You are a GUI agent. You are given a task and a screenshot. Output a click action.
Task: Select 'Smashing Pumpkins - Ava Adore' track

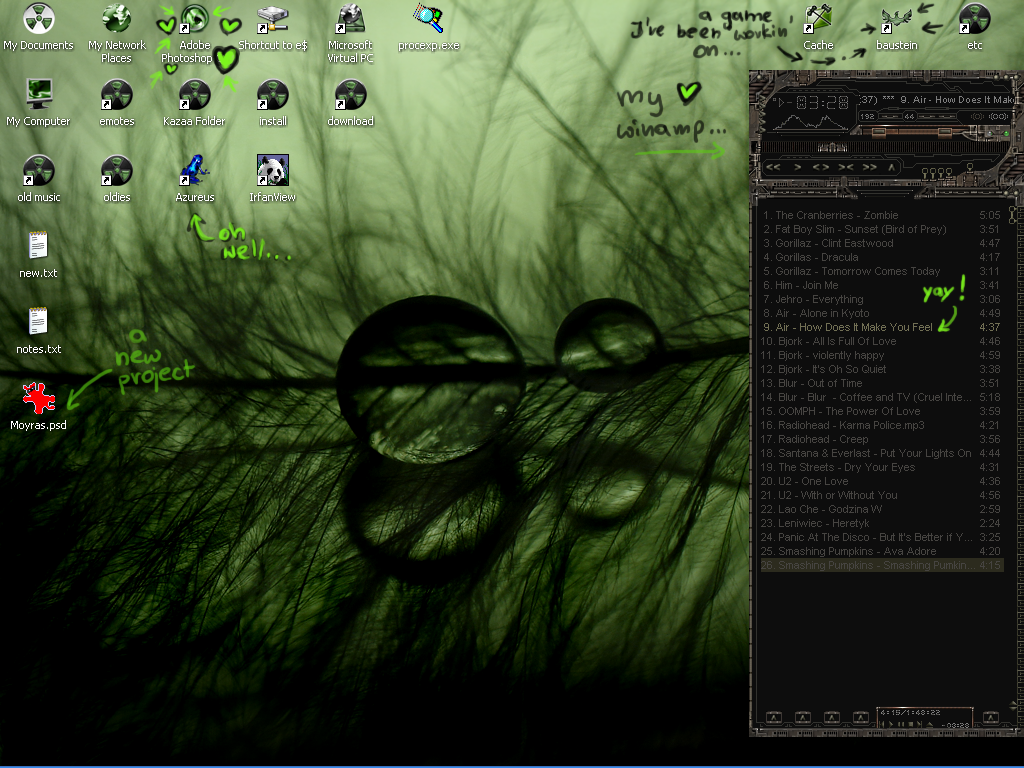(882, 551)
